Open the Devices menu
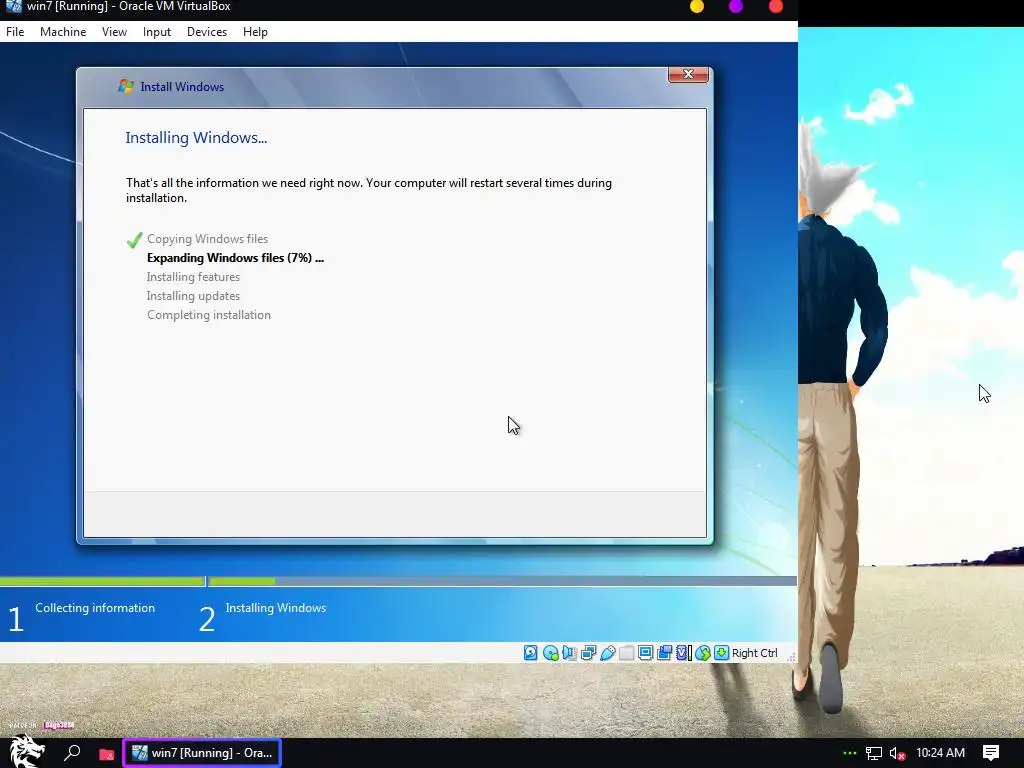 207,32
